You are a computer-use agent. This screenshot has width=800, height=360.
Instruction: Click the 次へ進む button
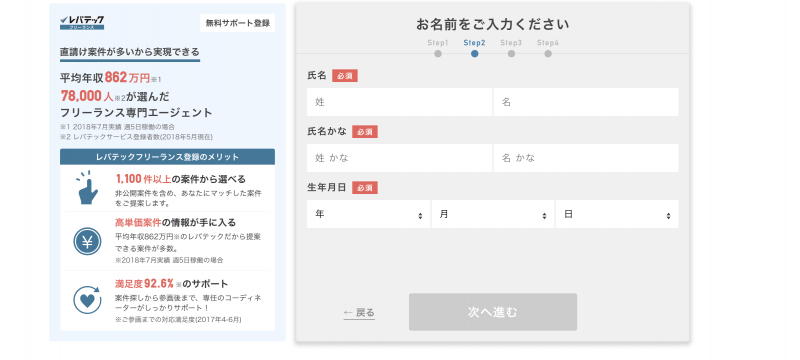tap(493, 312)
